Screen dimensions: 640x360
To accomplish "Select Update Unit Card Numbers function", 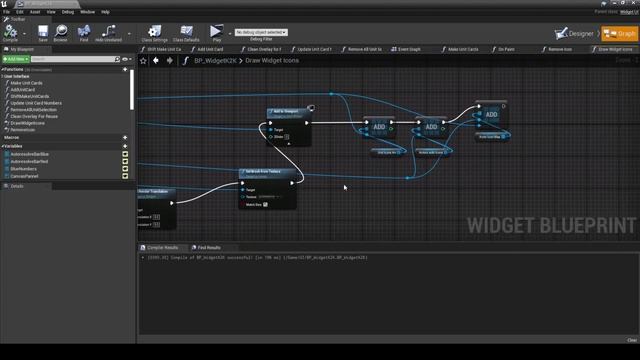I will (x=36, y=103).
